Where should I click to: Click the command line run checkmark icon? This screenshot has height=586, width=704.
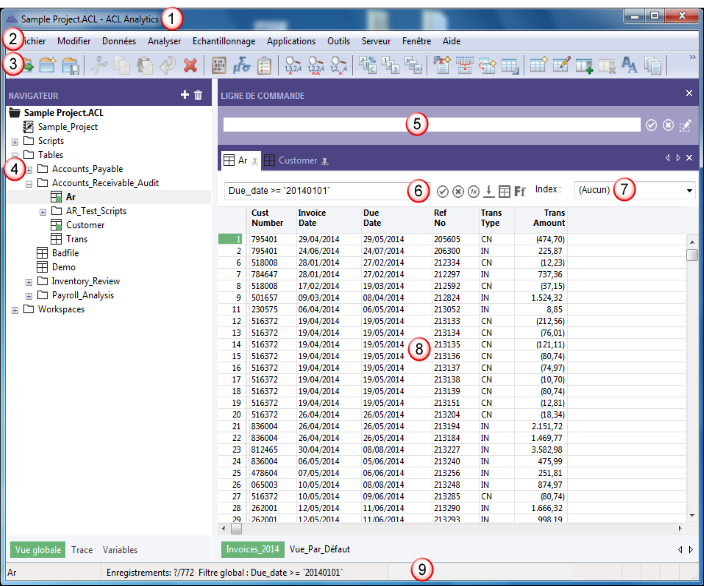pyautogui.click(x=651, y=125)
